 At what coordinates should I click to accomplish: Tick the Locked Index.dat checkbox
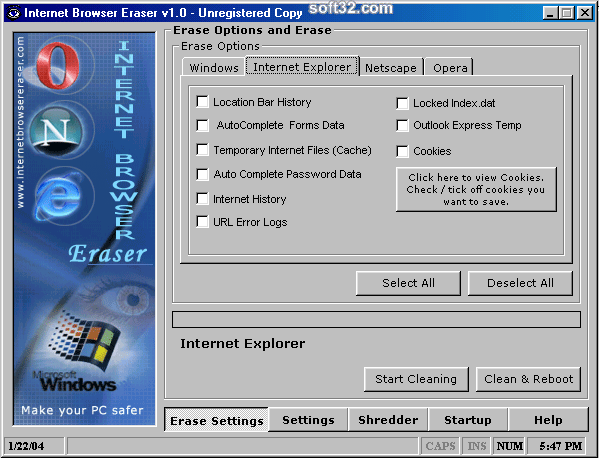click(402, 103)
